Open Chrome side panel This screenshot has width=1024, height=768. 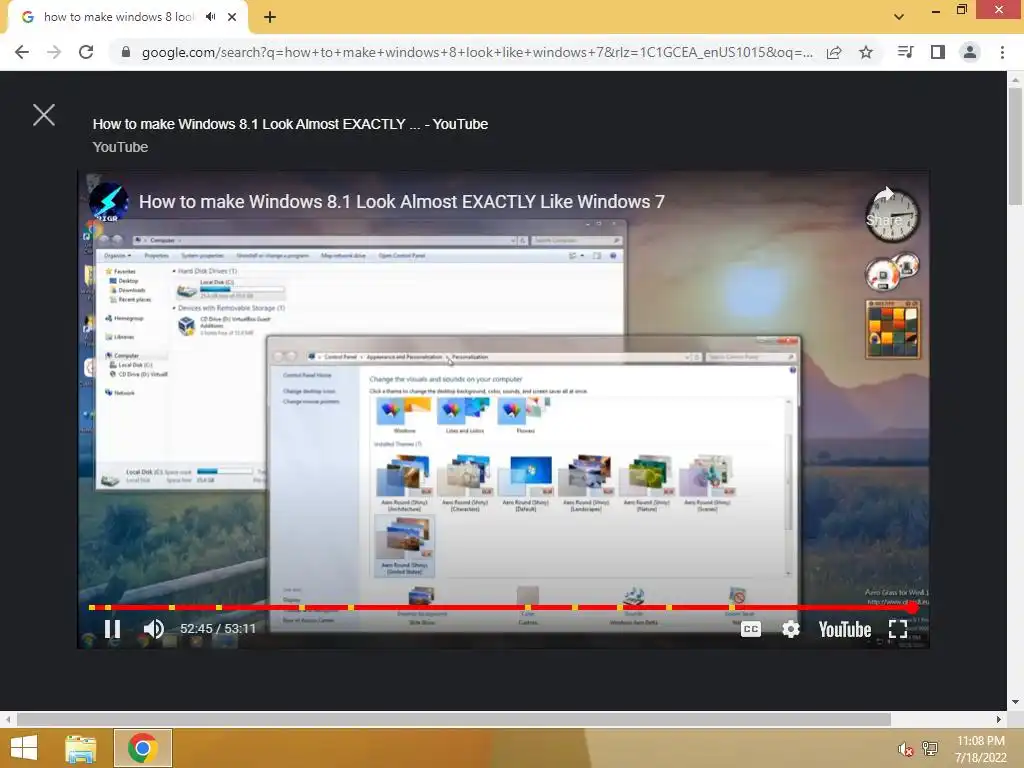[x=938, y=52]
